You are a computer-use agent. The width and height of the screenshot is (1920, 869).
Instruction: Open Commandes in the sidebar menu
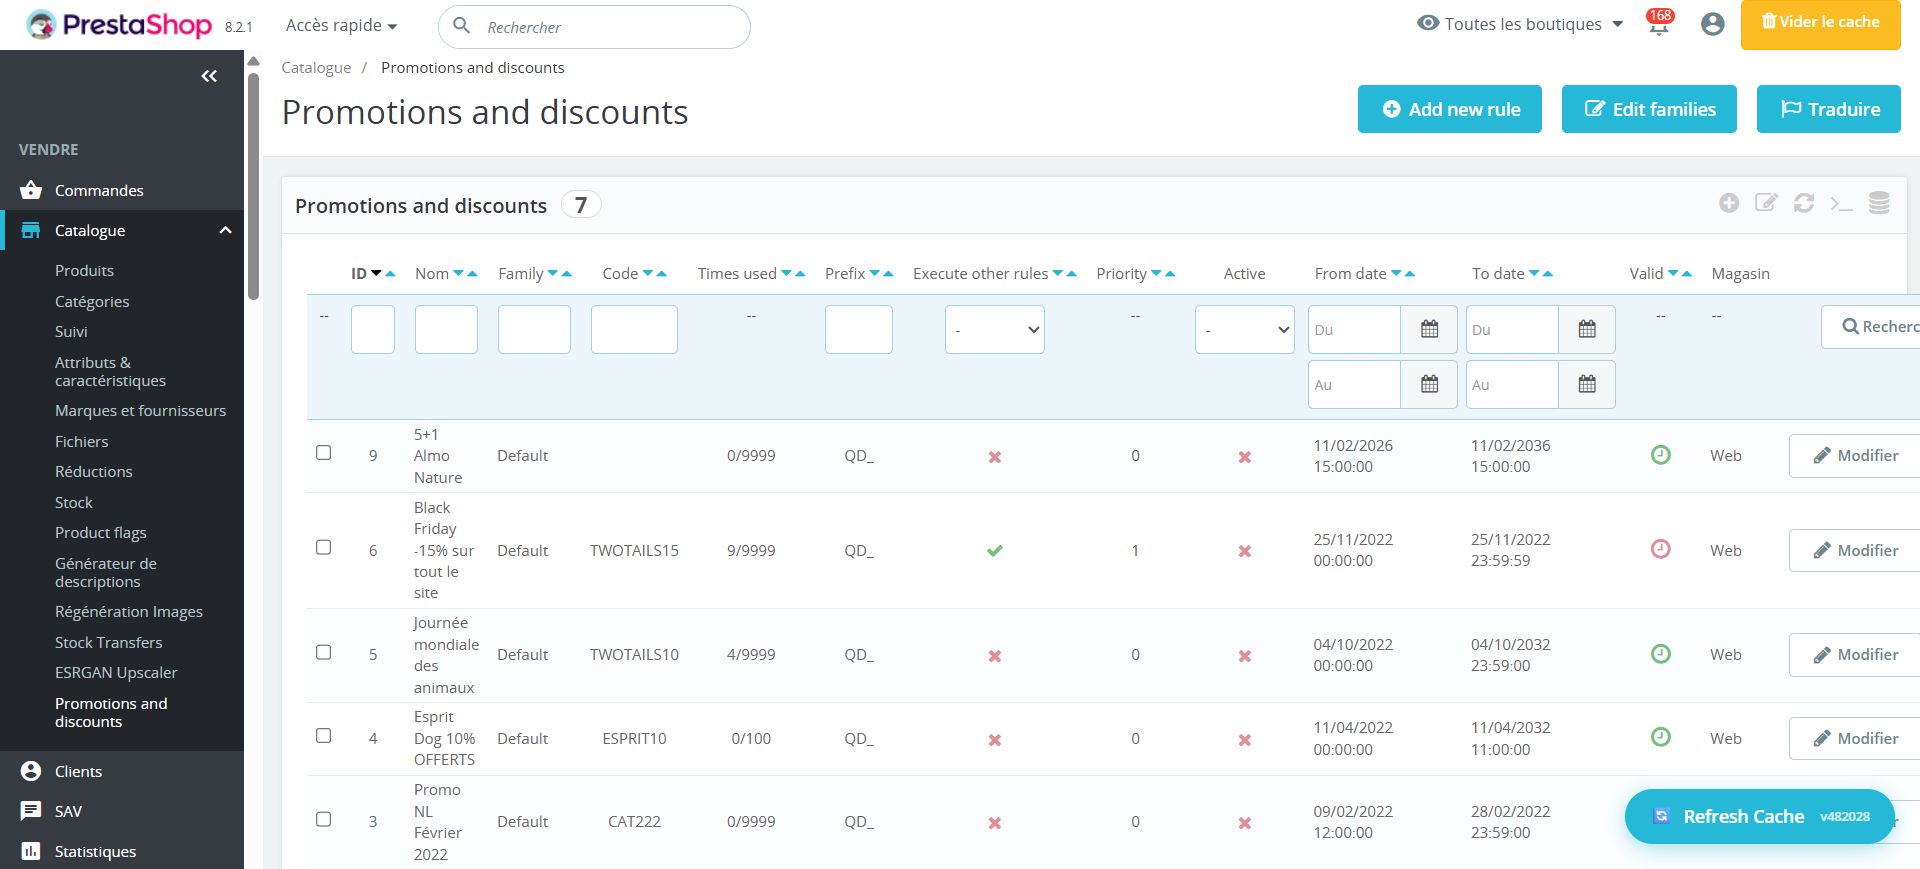(99, 190)
